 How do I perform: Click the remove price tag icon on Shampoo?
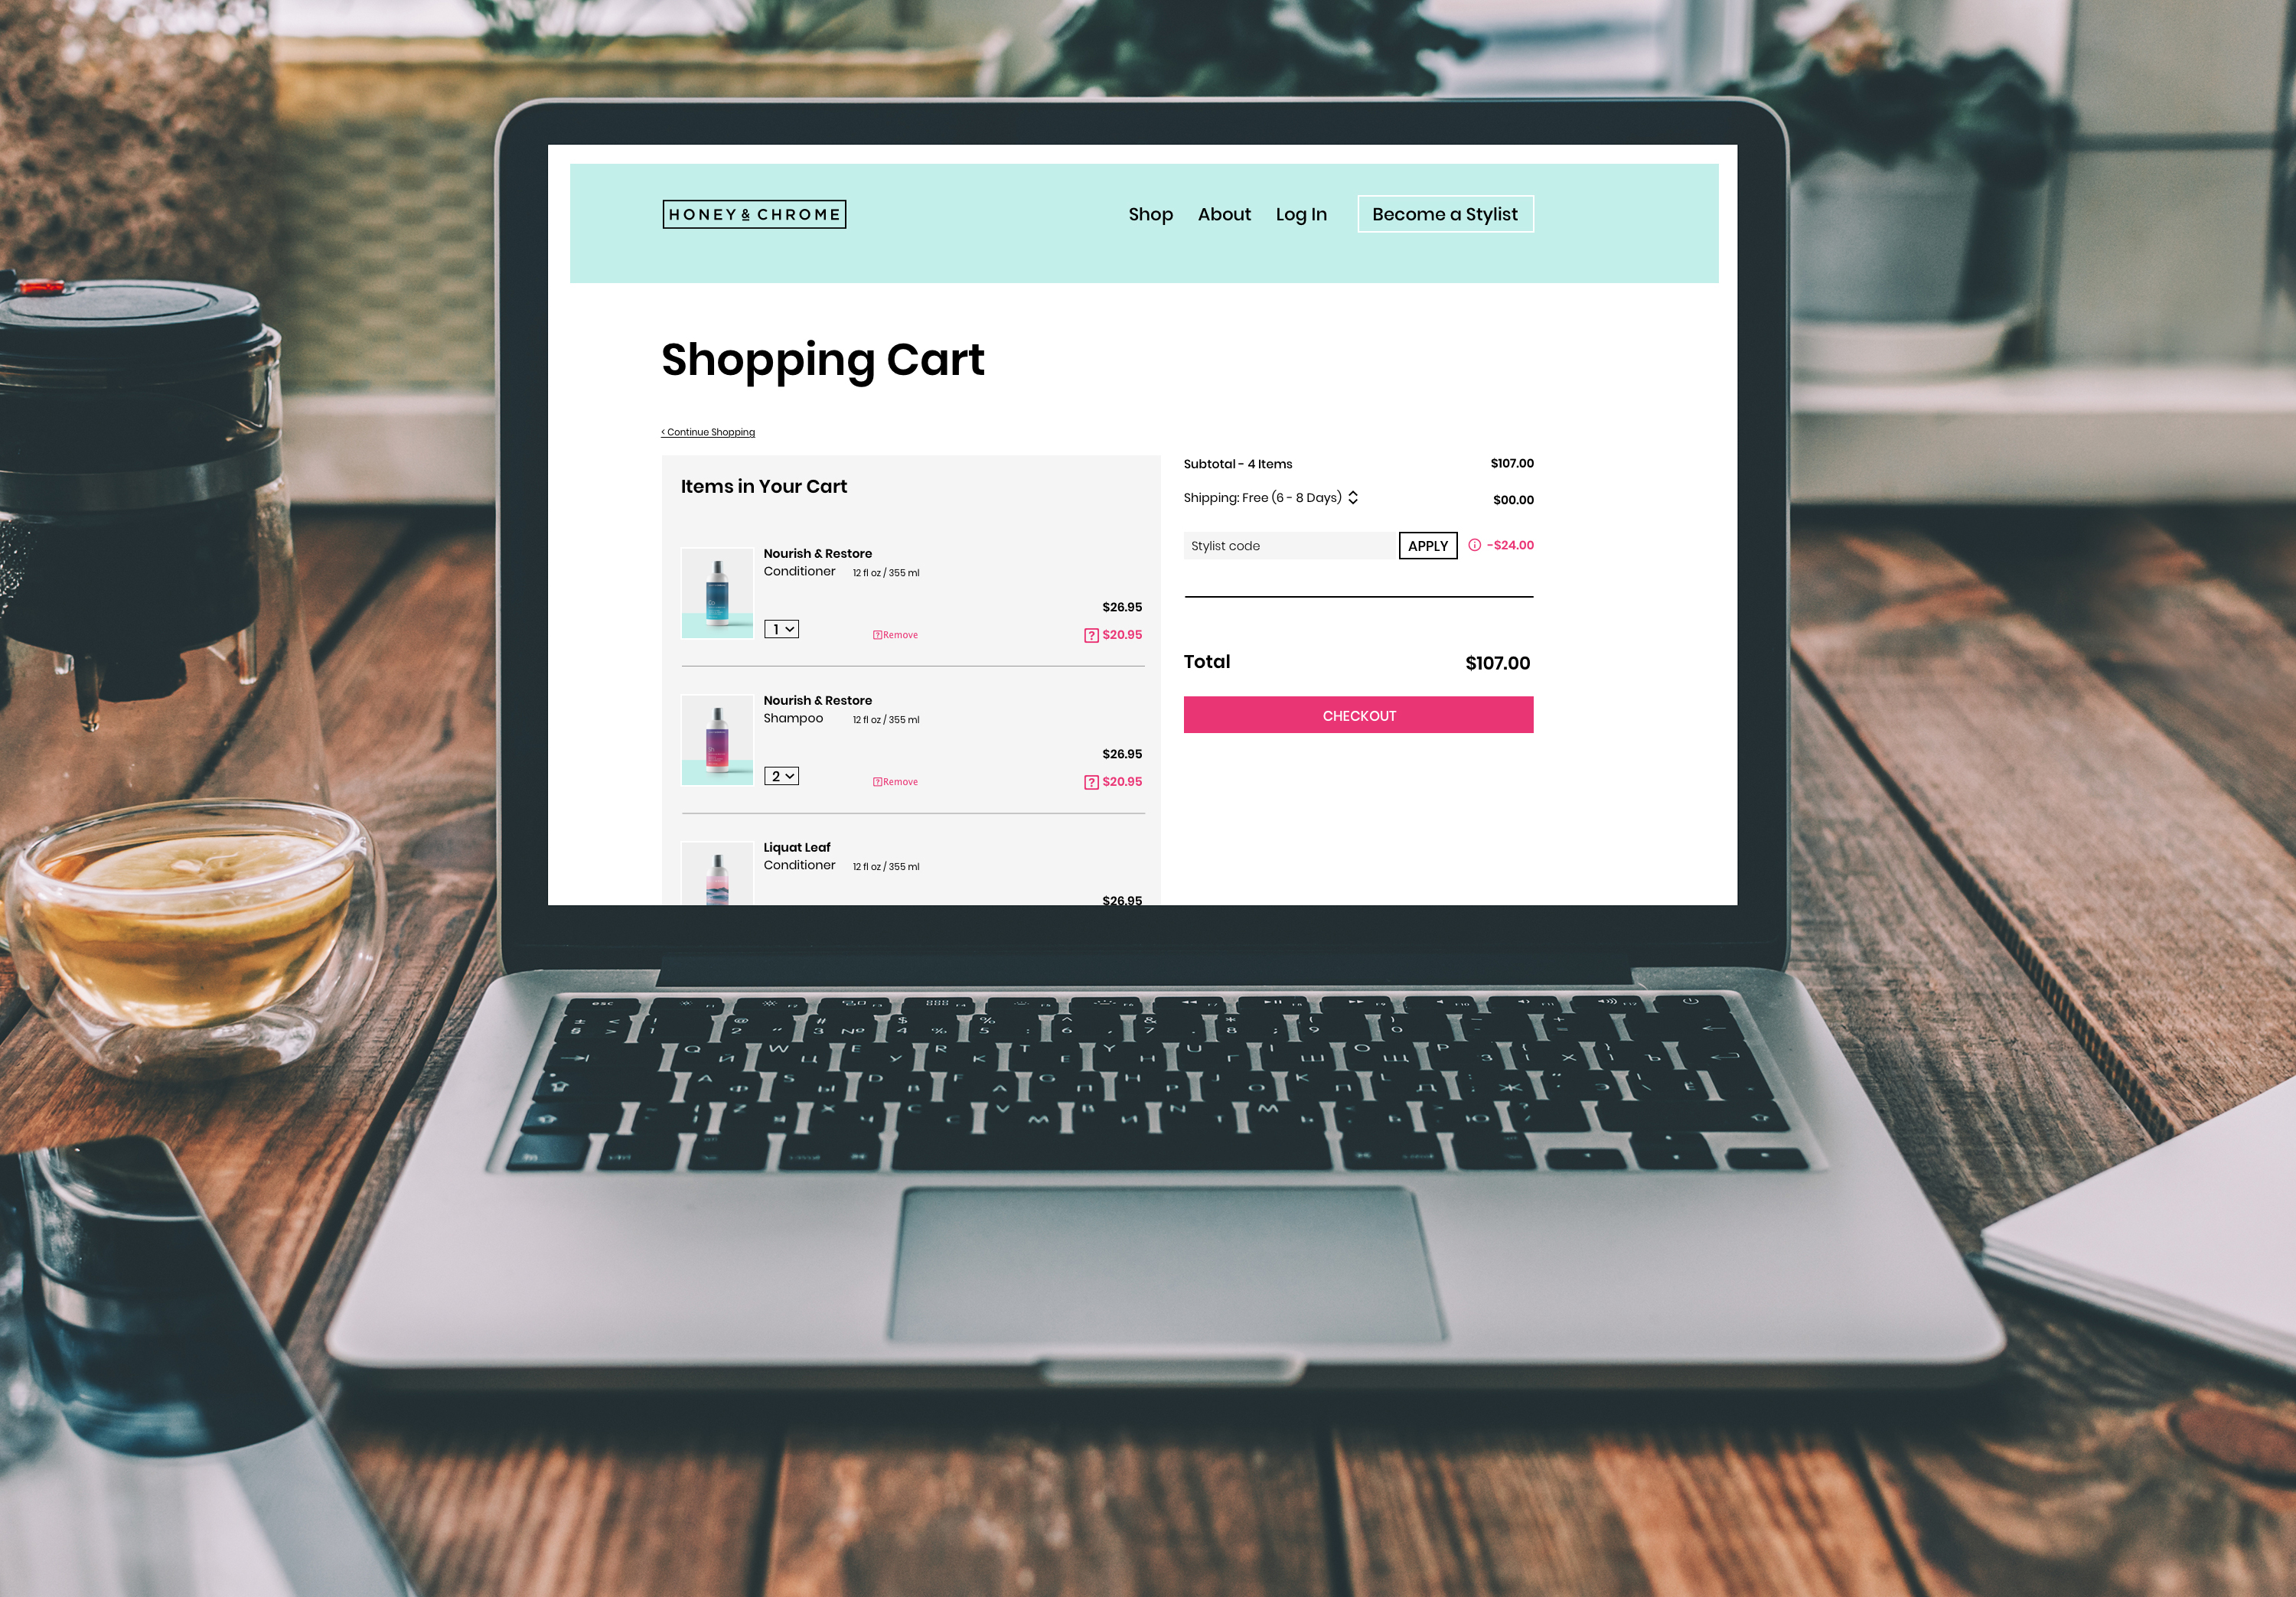tap(1087, 782)
